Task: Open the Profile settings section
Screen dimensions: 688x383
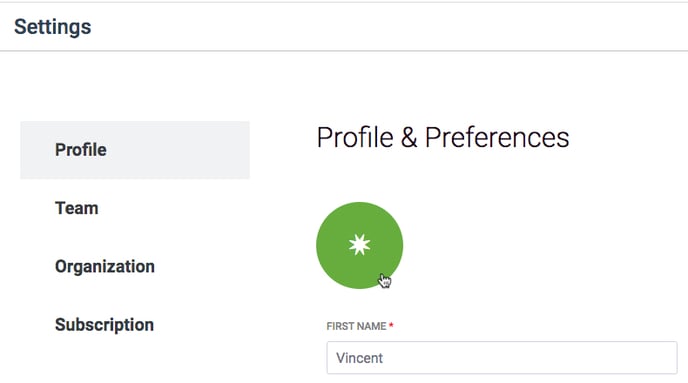Action: click(x=81, y=150)
